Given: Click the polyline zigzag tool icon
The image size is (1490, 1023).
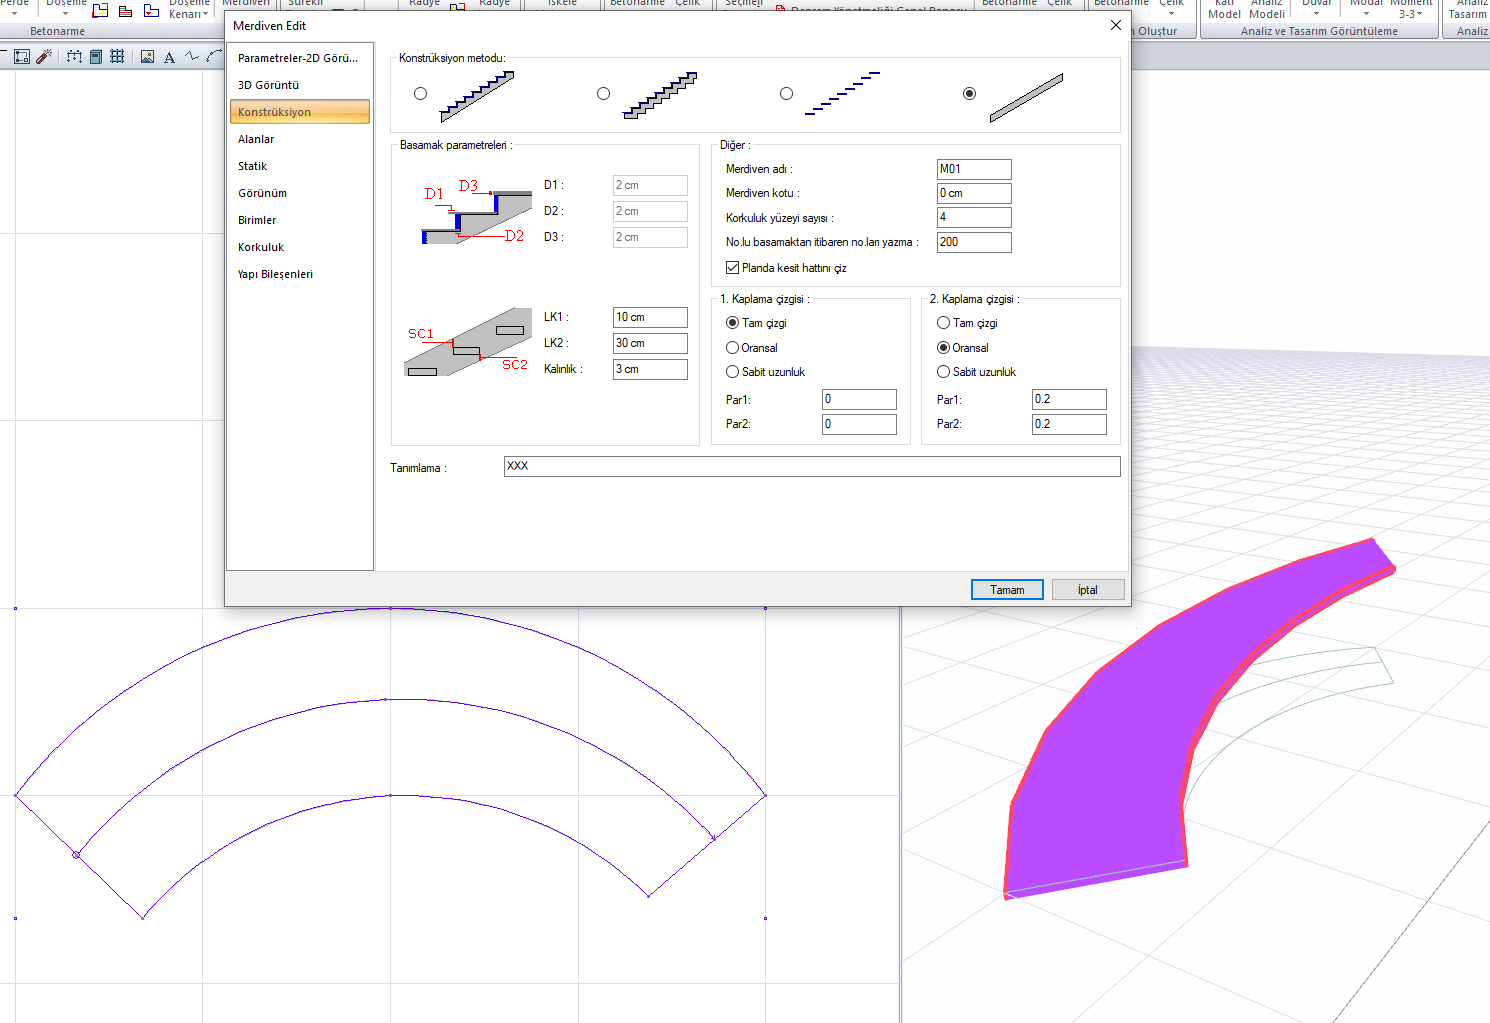Looking at the screenshot, I should [x=192, y=57].
